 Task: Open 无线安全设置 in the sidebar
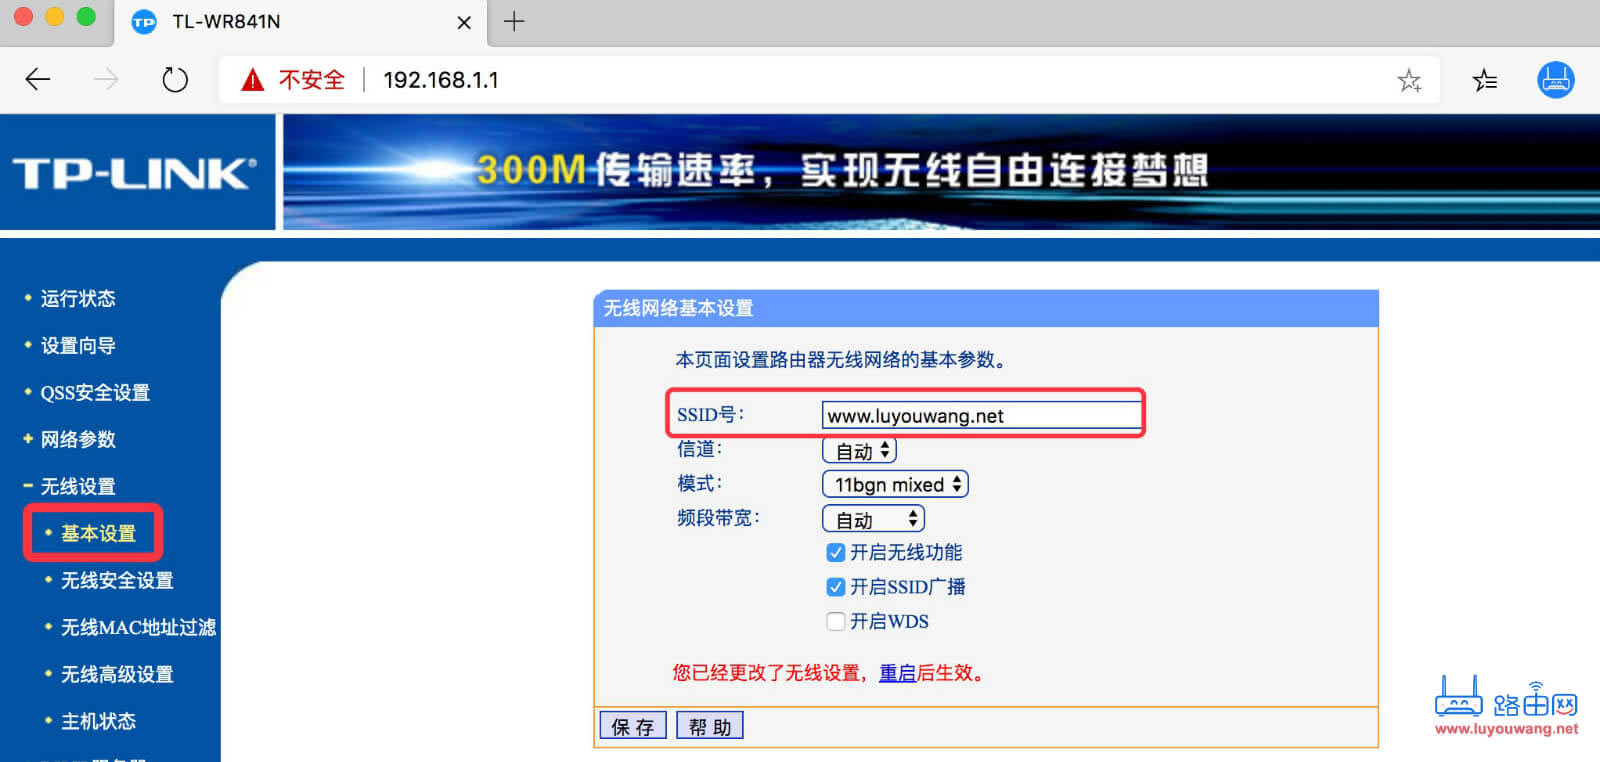click(117, 580)
